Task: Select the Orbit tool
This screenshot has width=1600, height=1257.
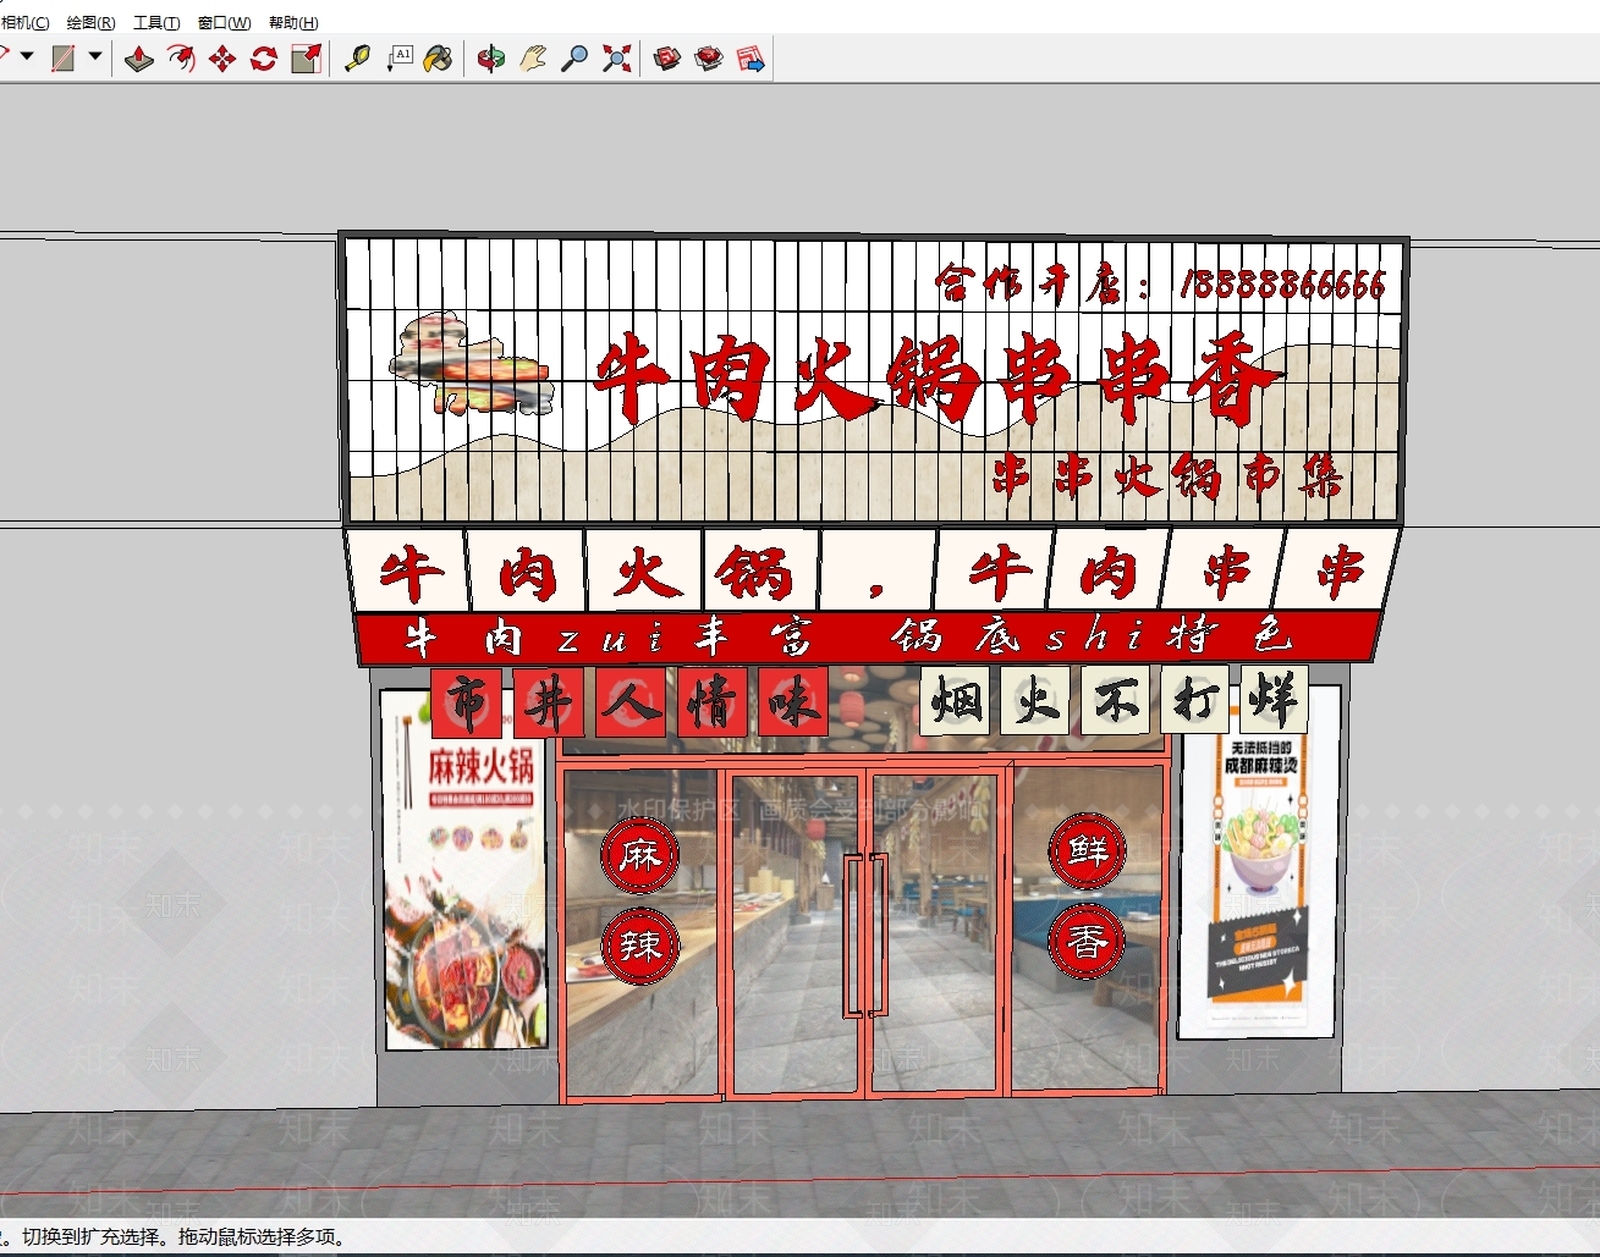Action: pyautogui.click(x=491, y=59)
